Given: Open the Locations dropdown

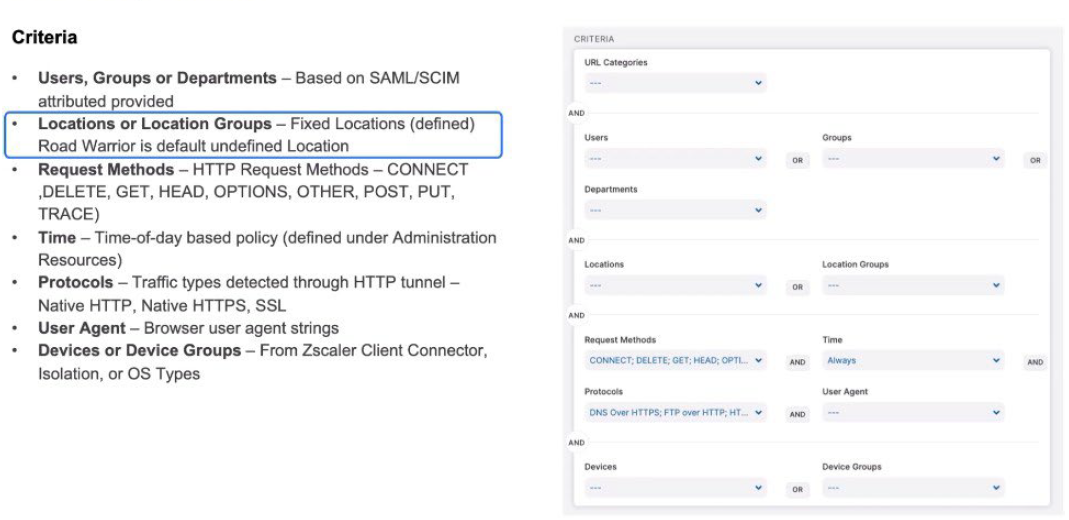Looking at the screenshot, I should [x=675, y=286].
